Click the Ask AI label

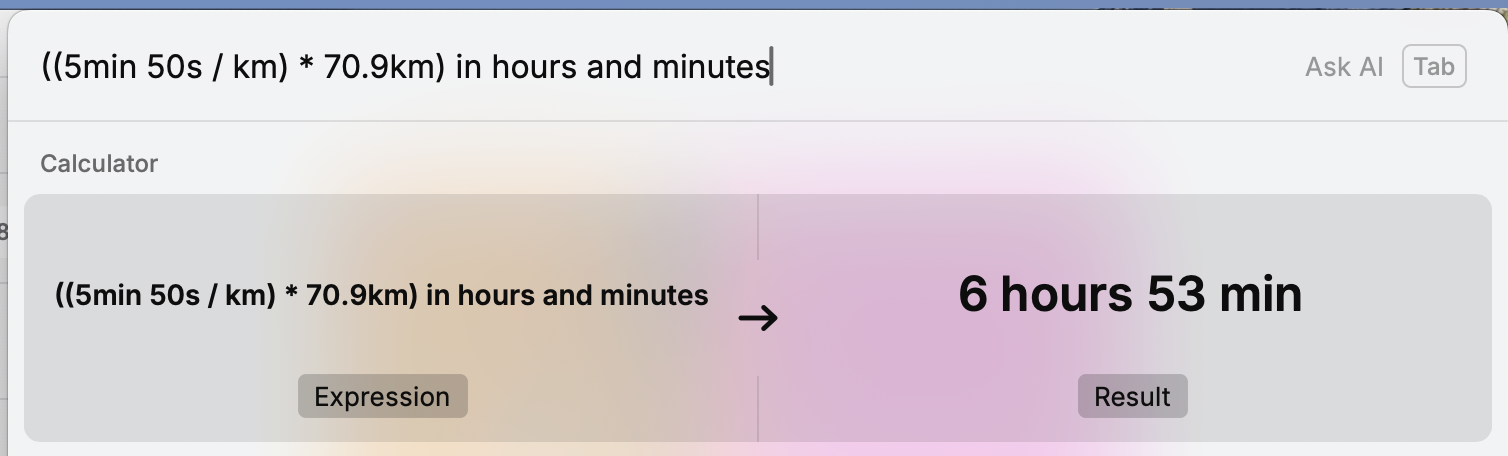1344,67
